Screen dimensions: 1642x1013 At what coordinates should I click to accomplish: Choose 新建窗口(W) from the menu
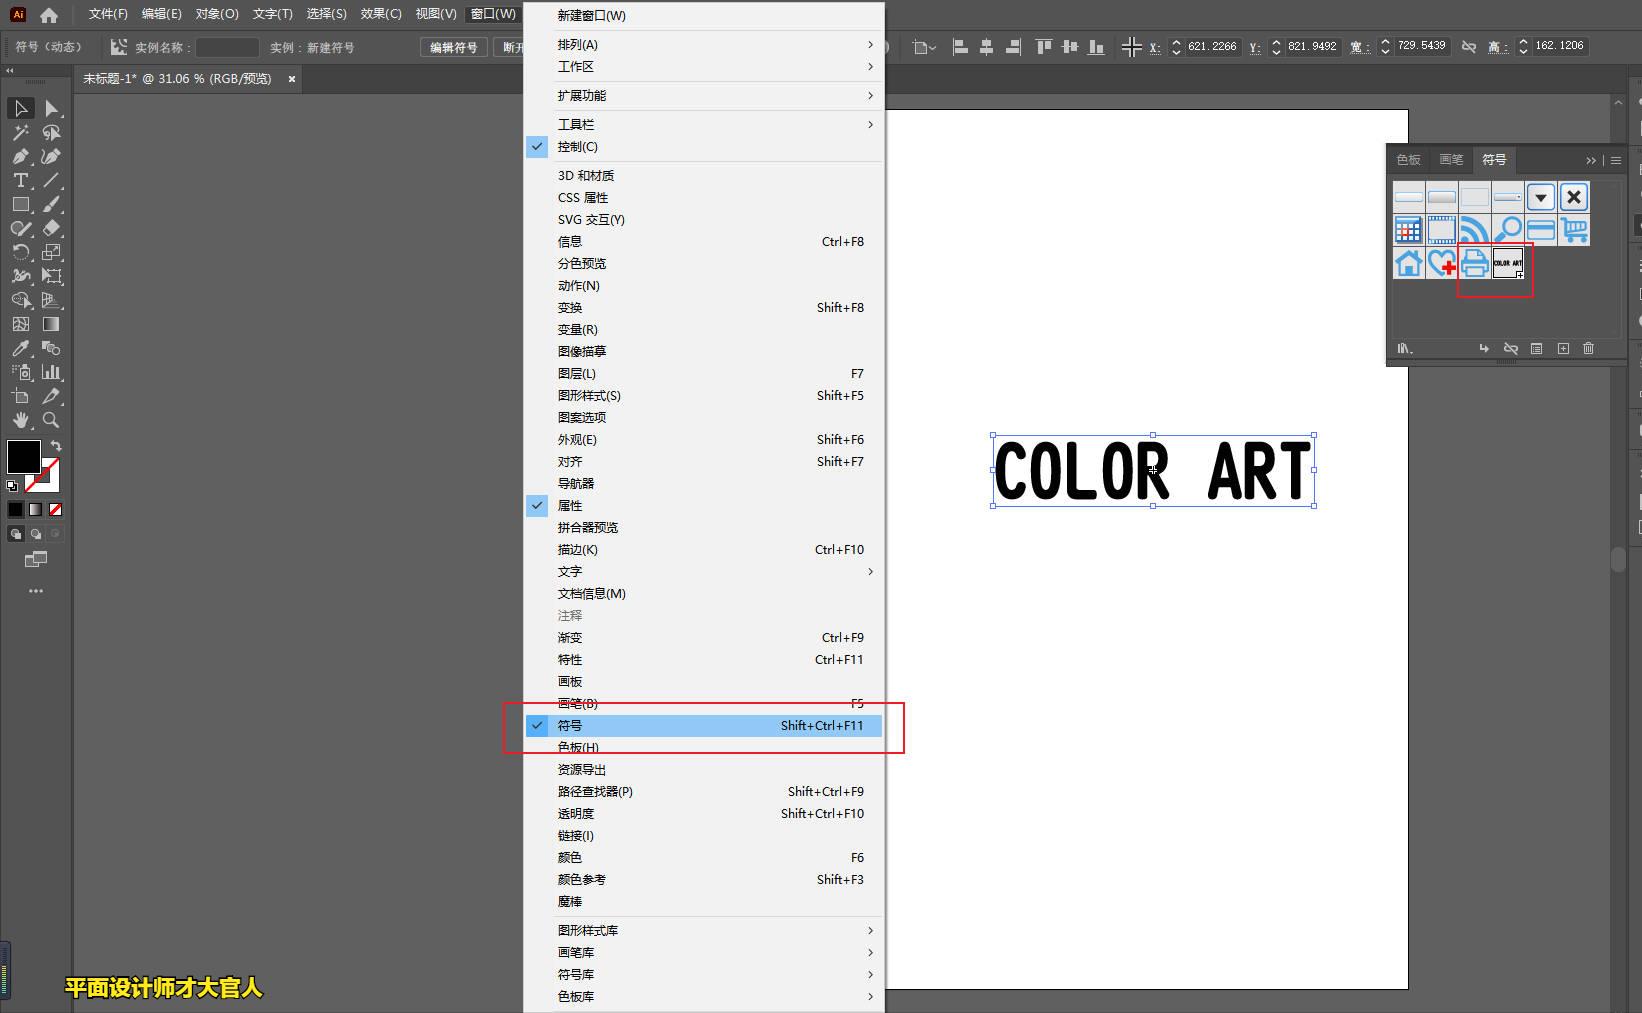point(704,15)
